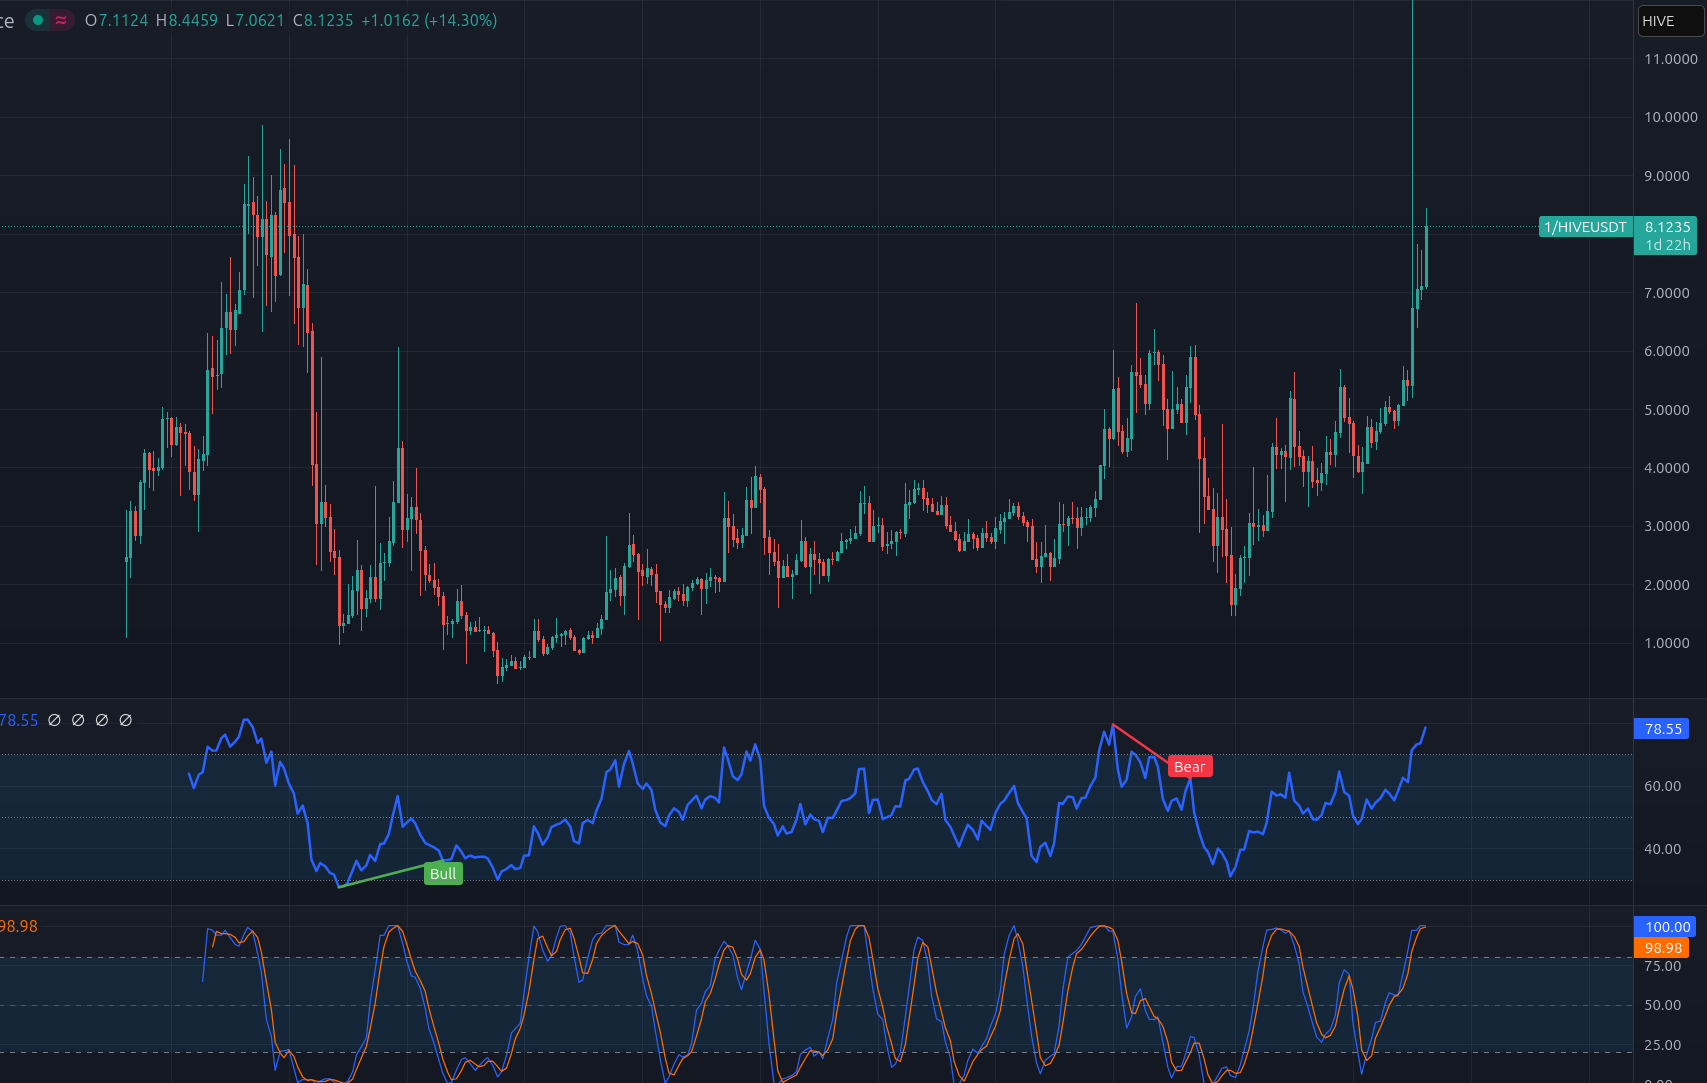Image resolution: width=1707 pixels, height=1083 pixels.
Task: Click the 5.0000 price scale label
Action: (x=1667, y=410)
